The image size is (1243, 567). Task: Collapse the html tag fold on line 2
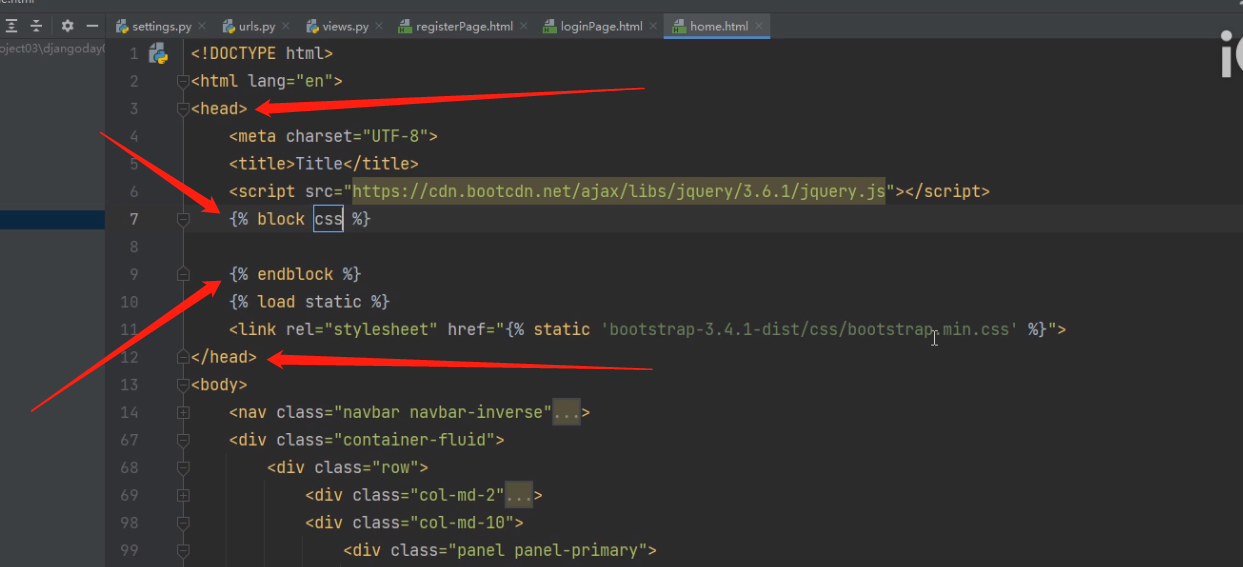(183, 81)
